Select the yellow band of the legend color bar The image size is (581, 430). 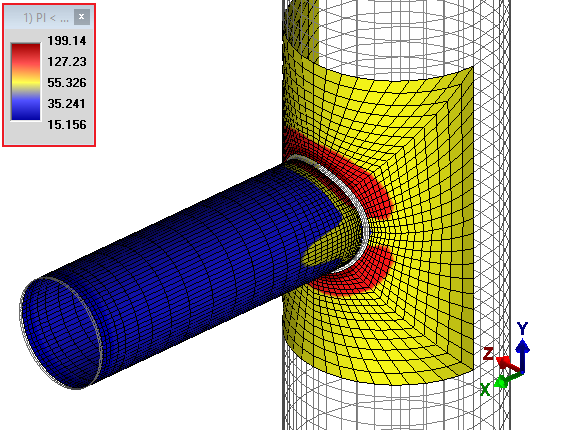pos(26,82)
